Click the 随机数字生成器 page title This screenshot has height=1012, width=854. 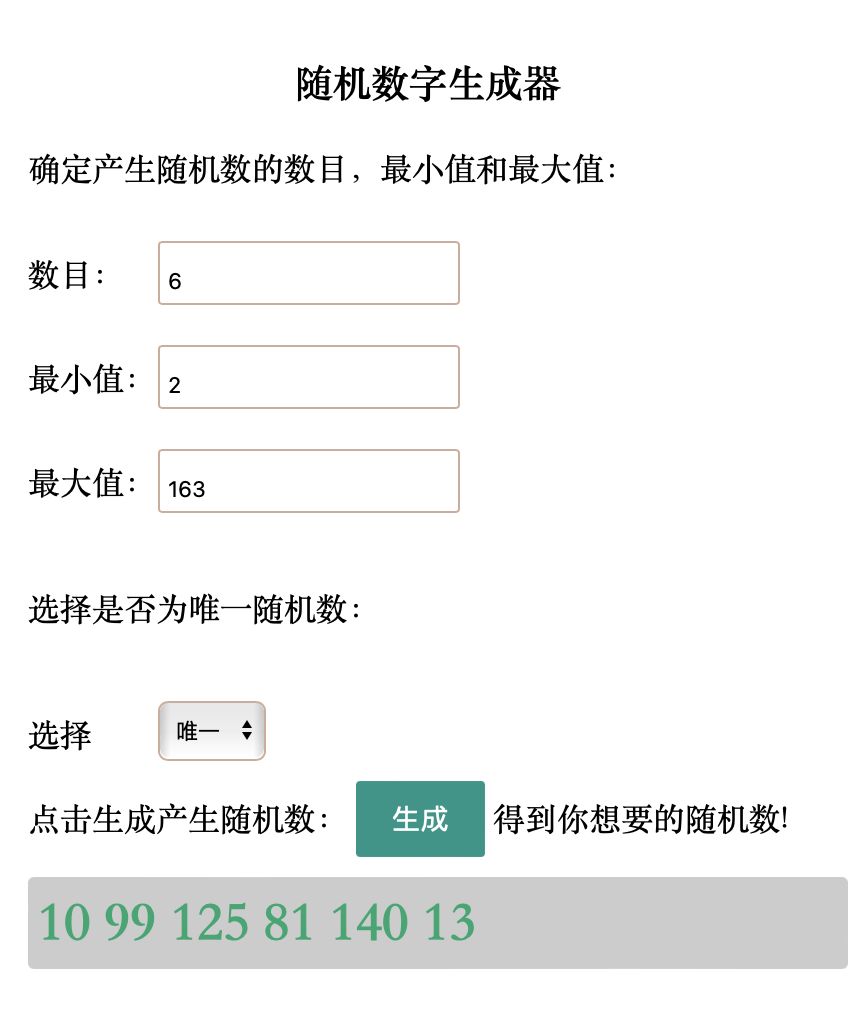[x=428, y=85]
